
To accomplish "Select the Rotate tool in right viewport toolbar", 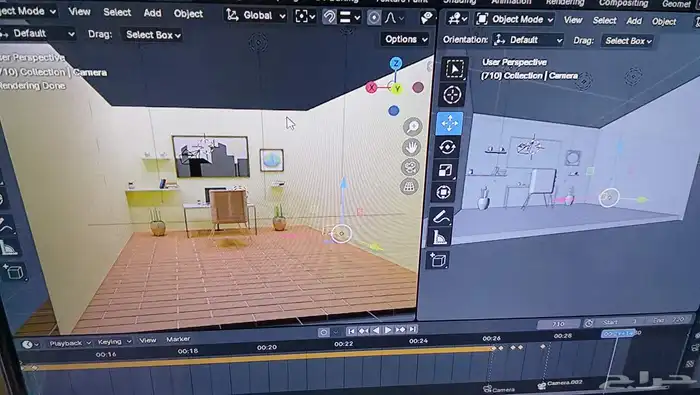I will coord(446,147).
